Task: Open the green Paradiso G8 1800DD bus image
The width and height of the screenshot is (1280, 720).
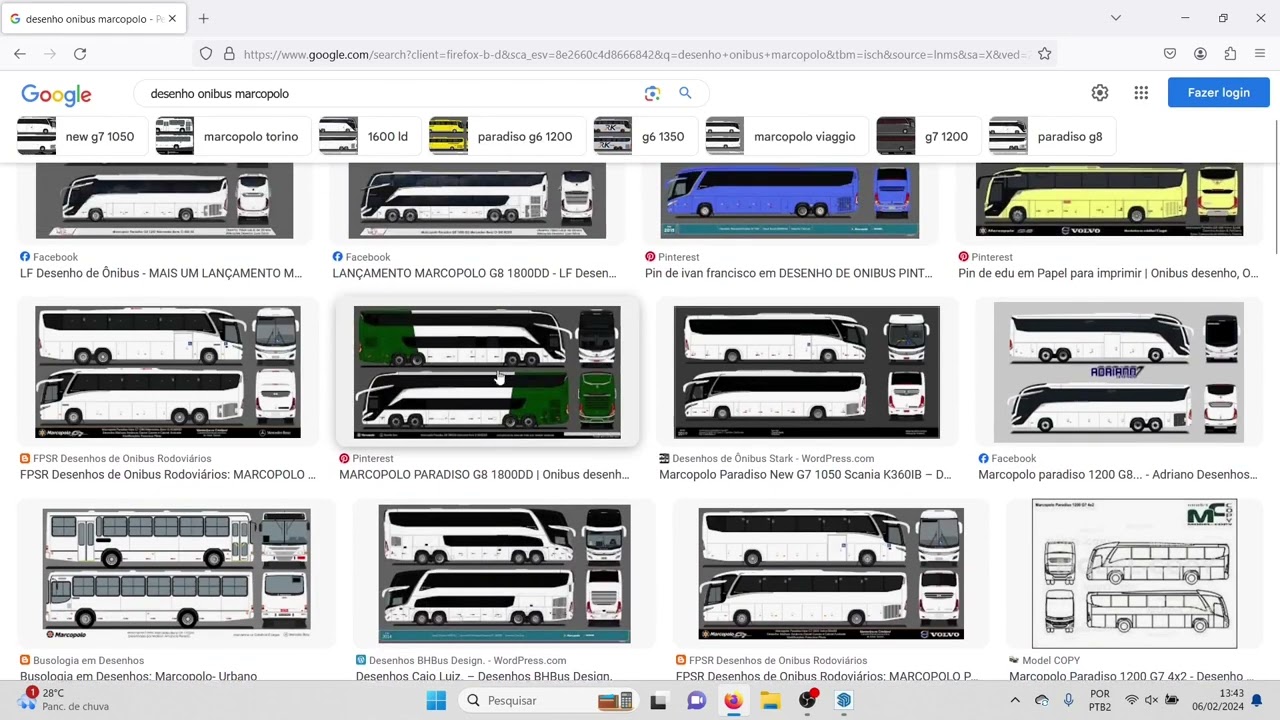Action: 487,372
